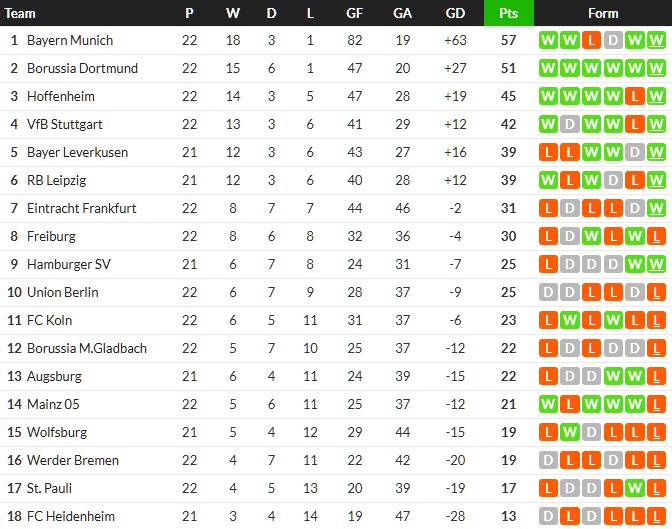672x529 pixels.
Task: Click the draw badge in Werder Bremen's form
Action: click(x=548, y=461)
